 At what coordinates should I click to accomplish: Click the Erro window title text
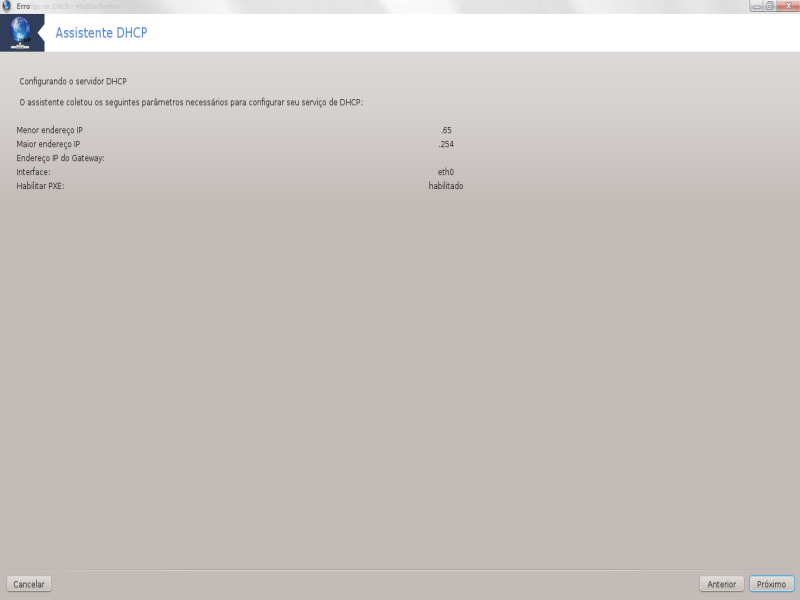[23, 6]
